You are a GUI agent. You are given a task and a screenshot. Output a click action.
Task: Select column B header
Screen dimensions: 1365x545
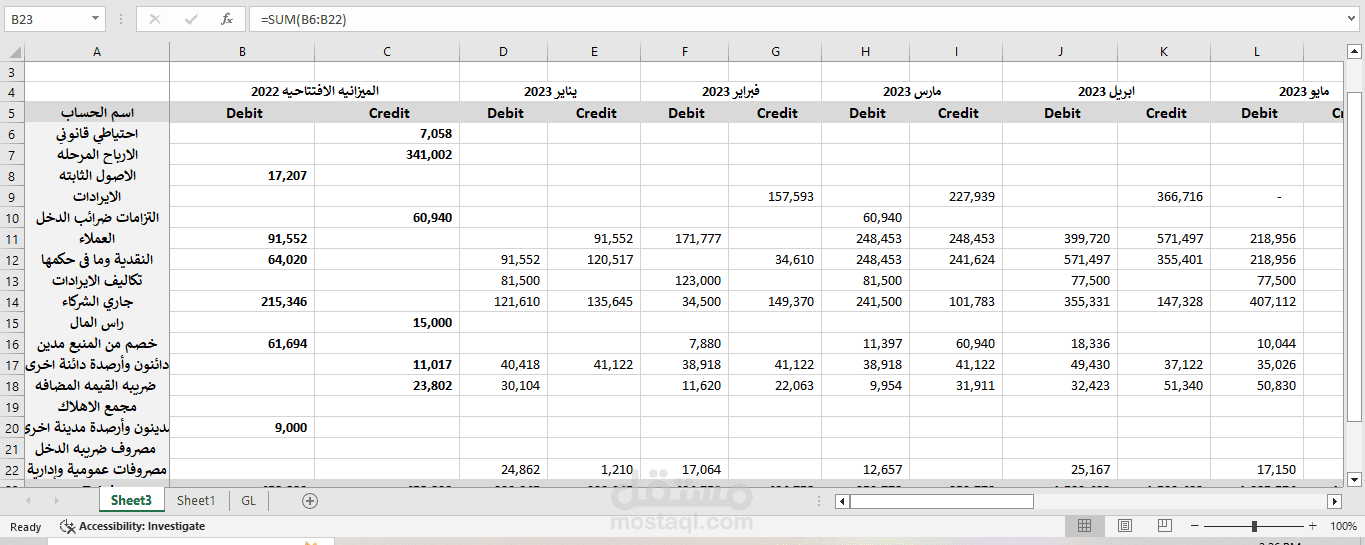(242, 51)
